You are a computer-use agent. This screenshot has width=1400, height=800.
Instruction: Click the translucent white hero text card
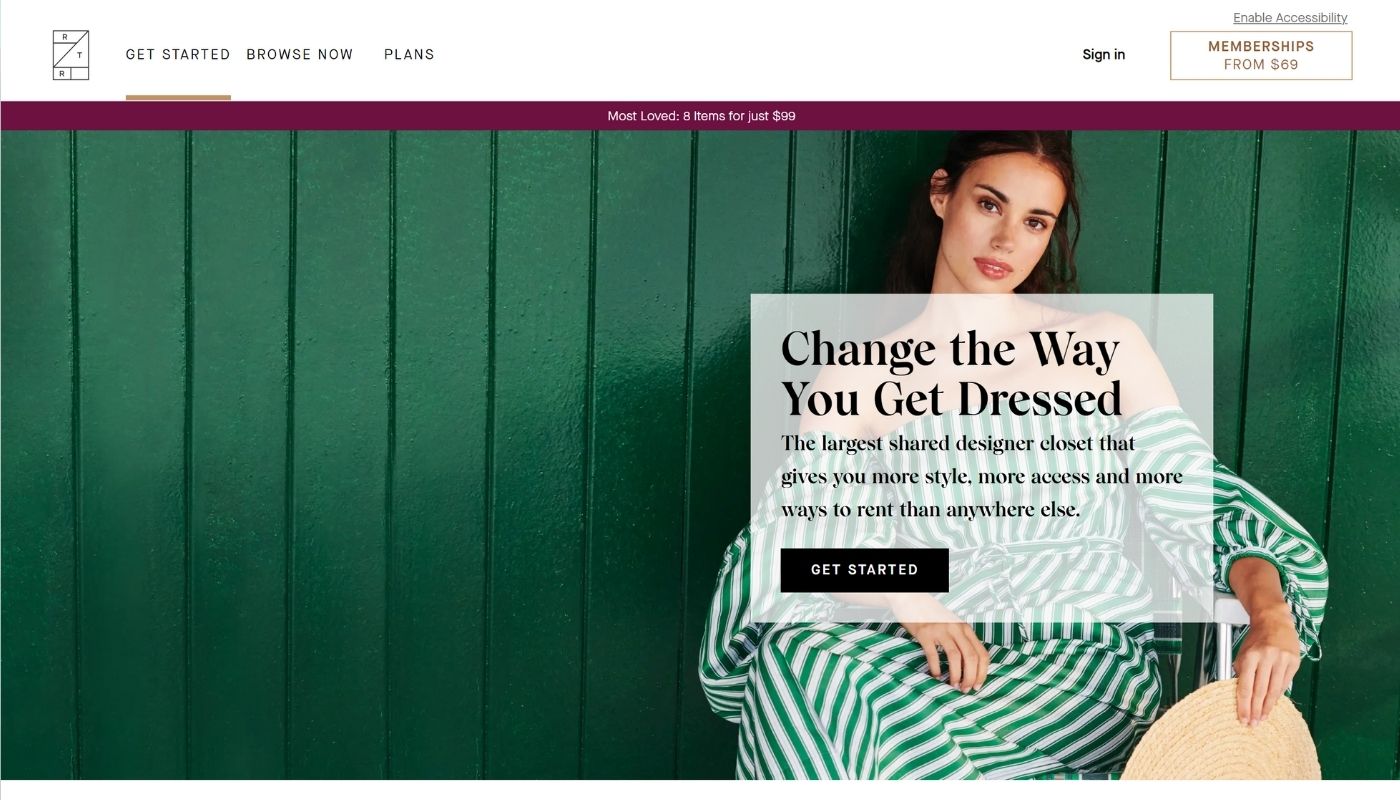(x=981, y=458)
